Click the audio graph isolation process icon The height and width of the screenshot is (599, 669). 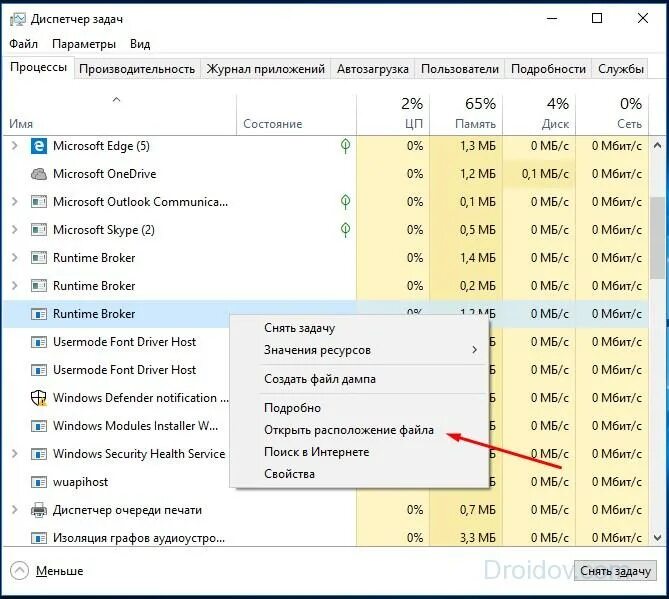[x=39, y=538]
